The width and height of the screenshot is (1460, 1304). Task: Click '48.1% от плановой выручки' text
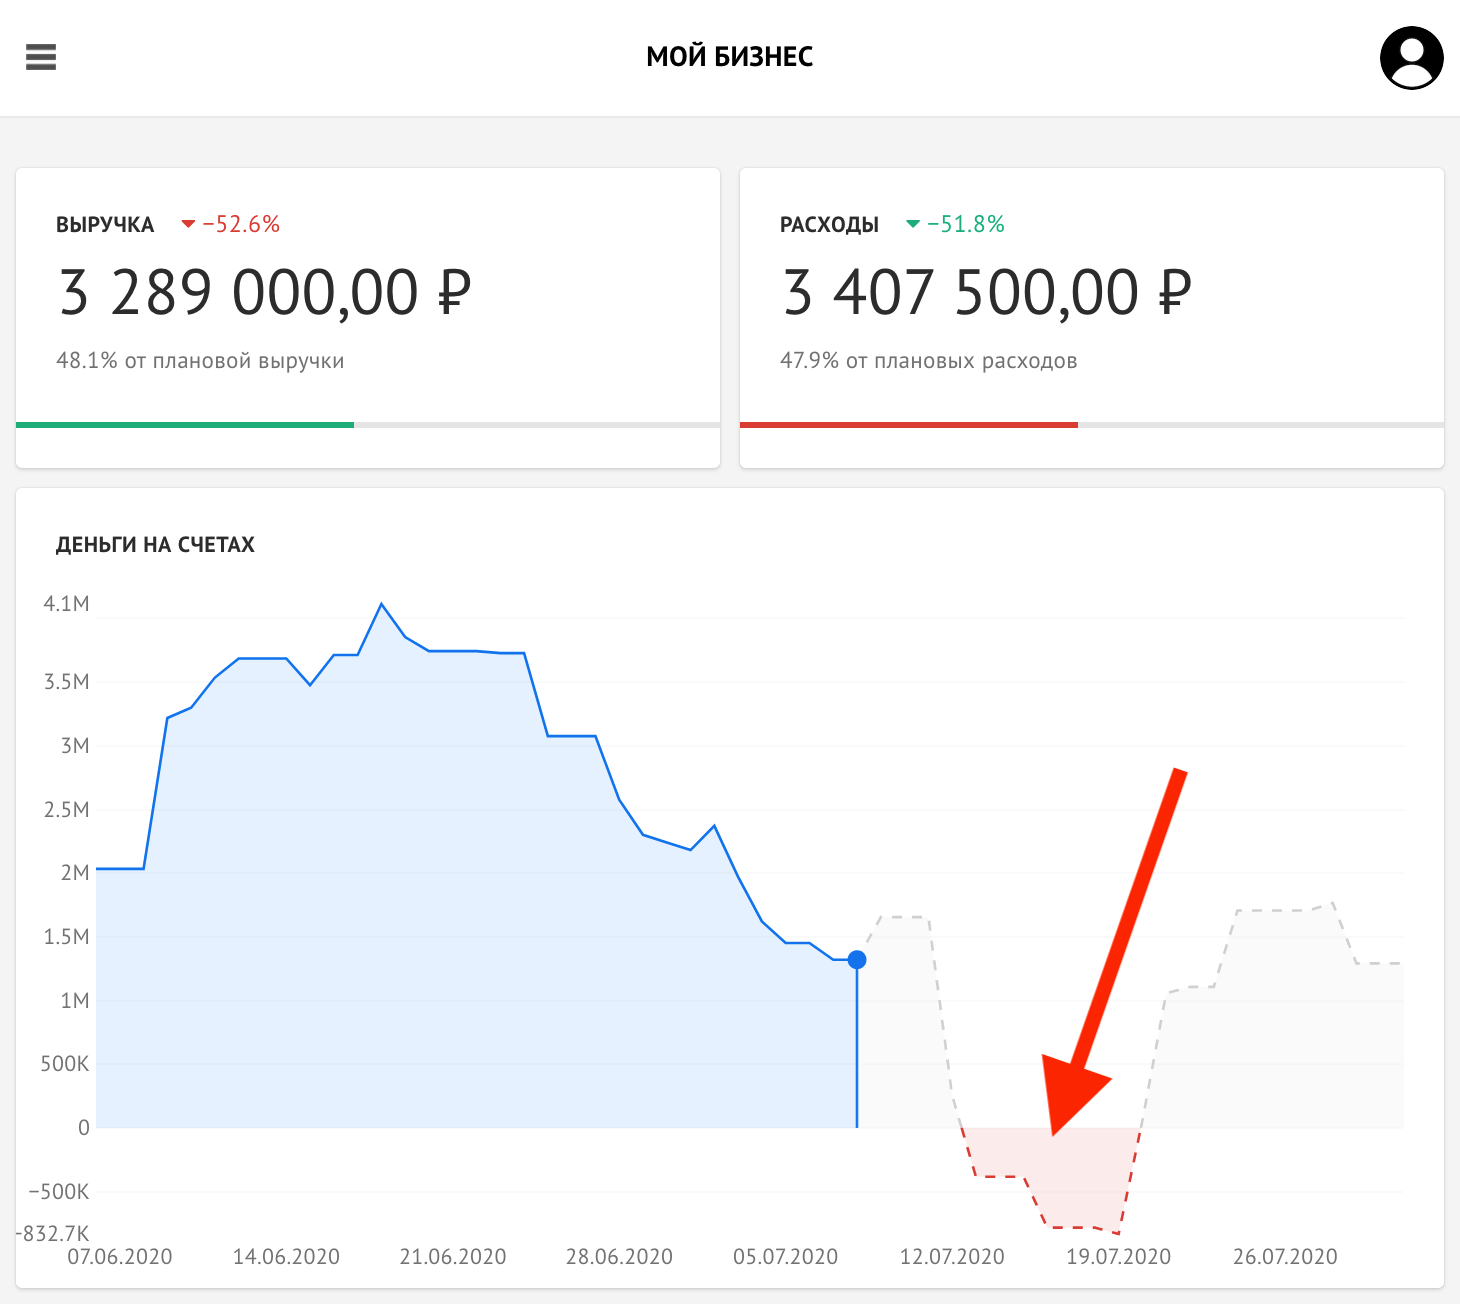[200, 361]
